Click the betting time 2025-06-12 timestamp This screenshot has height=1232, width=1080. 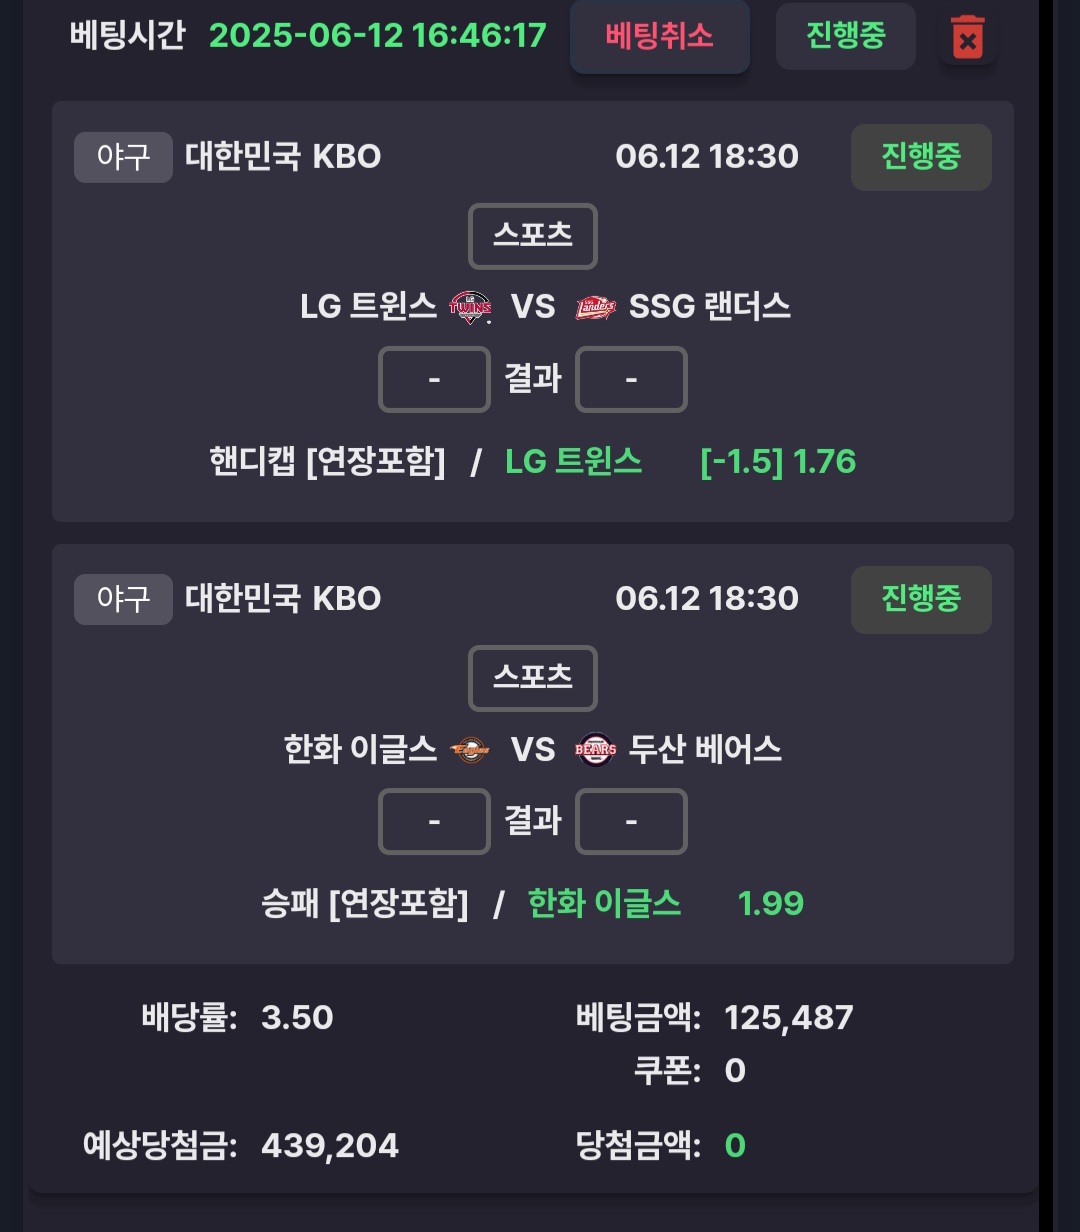[x=378, y=36]
